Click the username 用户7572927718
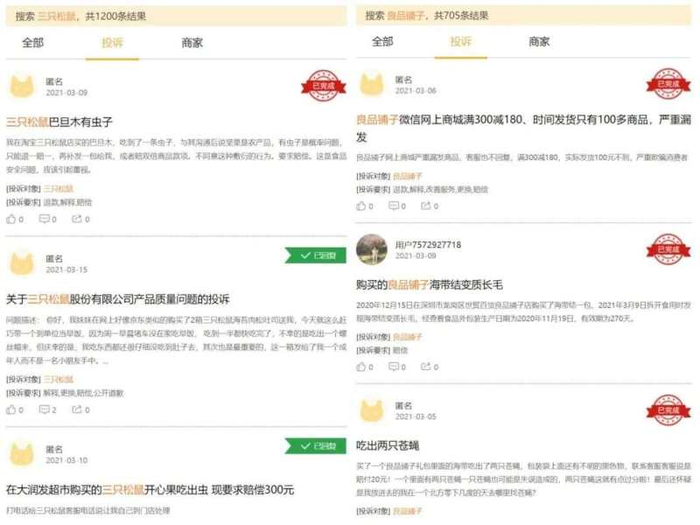 tap(428, 245)
